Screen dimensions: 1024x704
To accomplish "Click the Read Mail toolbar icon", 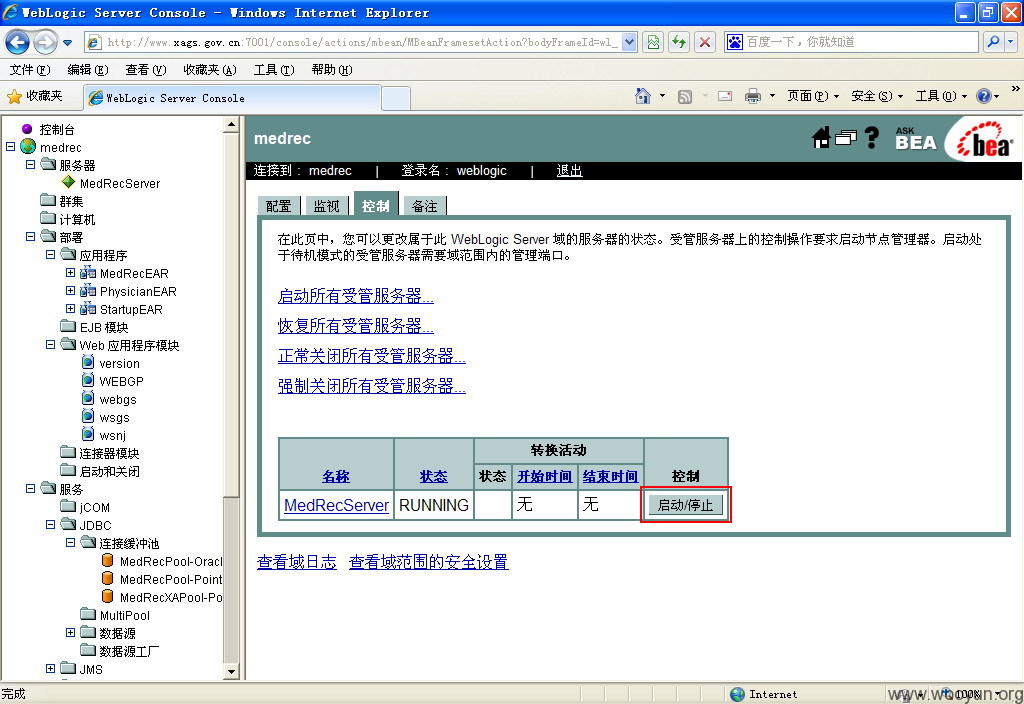I will point(725,96).
